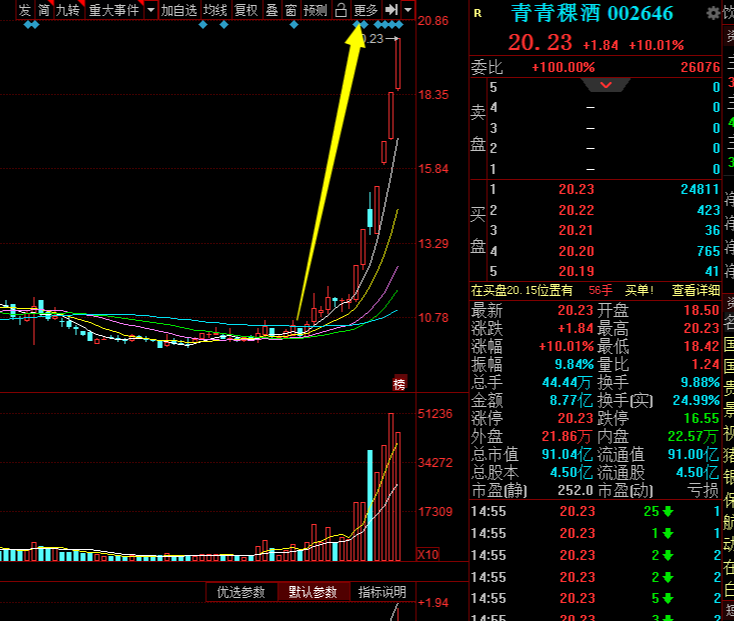The width and height of the screenshot is (735, 621).
Task: Click the 量比 value 1.24
Action: click(x=705, y=364)
